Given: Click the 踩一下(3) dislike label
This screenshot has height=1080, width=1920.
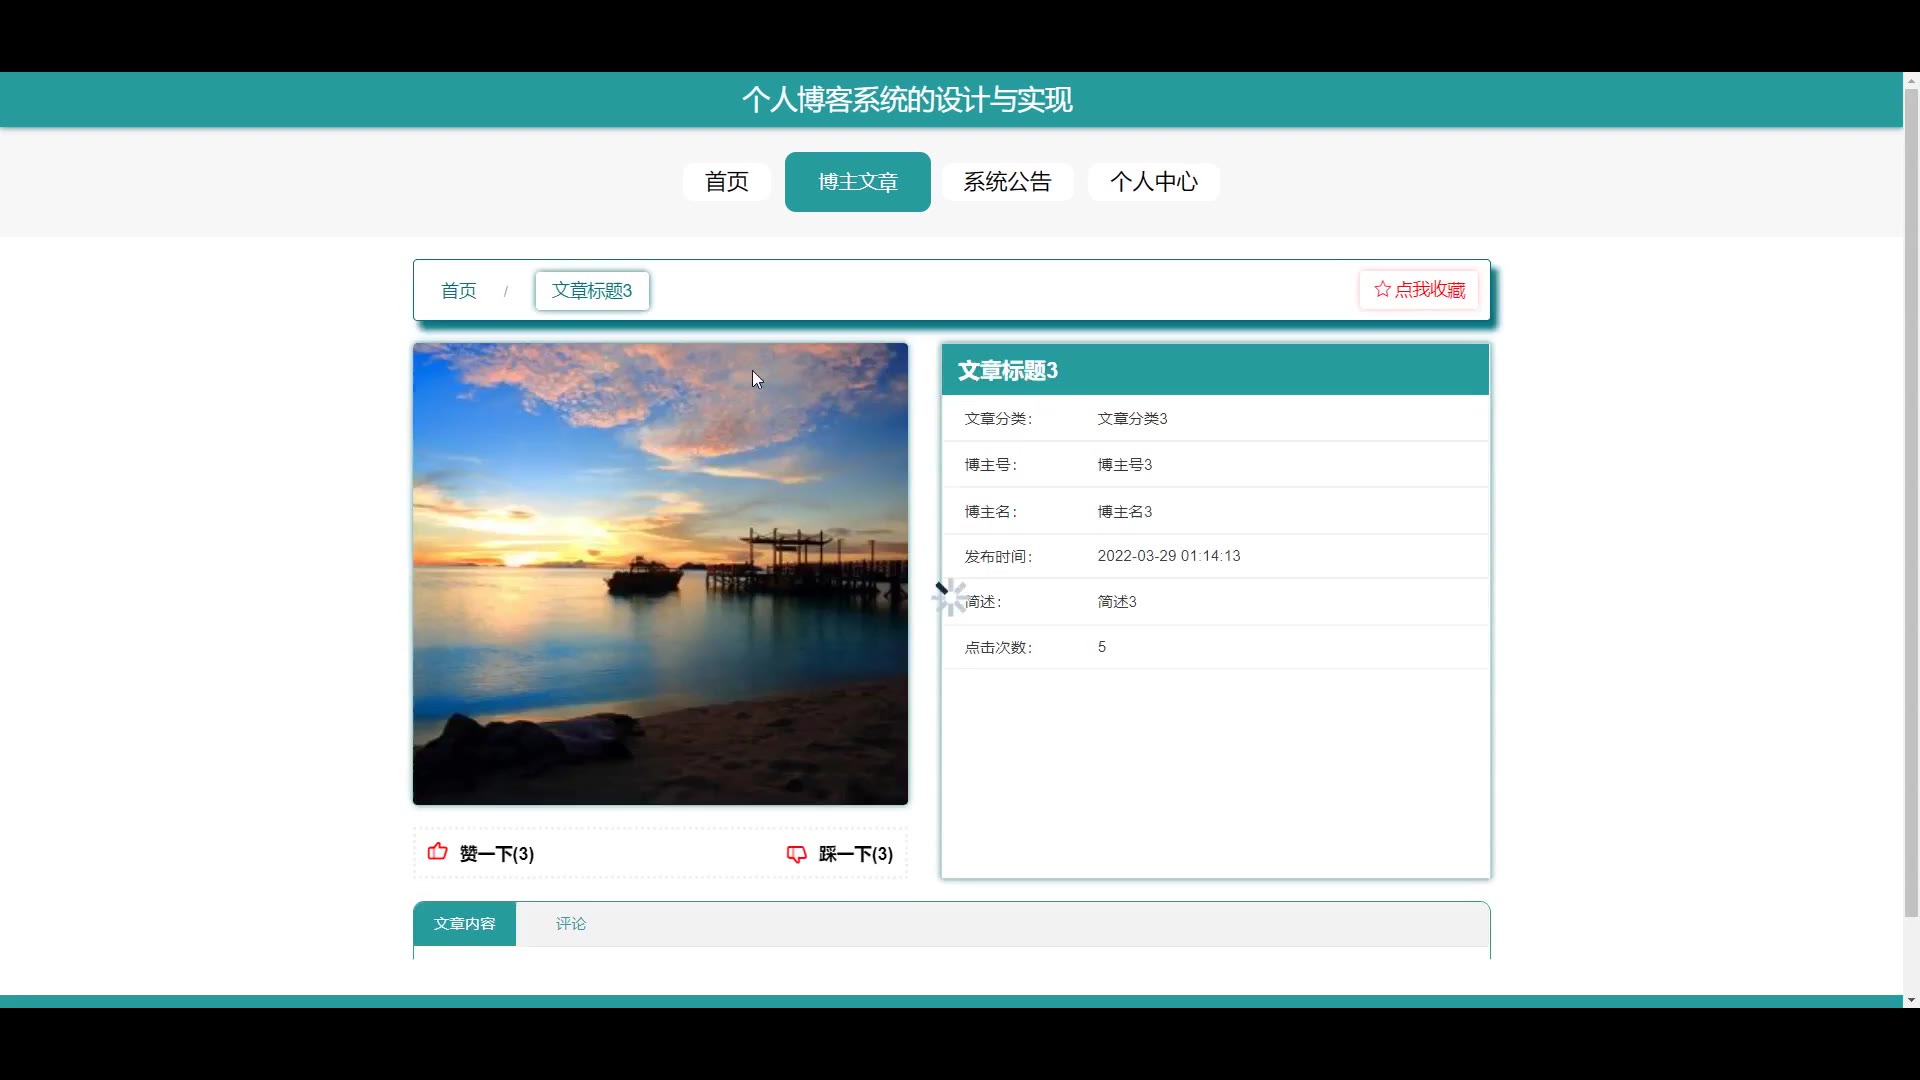Looking at the screenshot, I should click(x=856, y=854).
